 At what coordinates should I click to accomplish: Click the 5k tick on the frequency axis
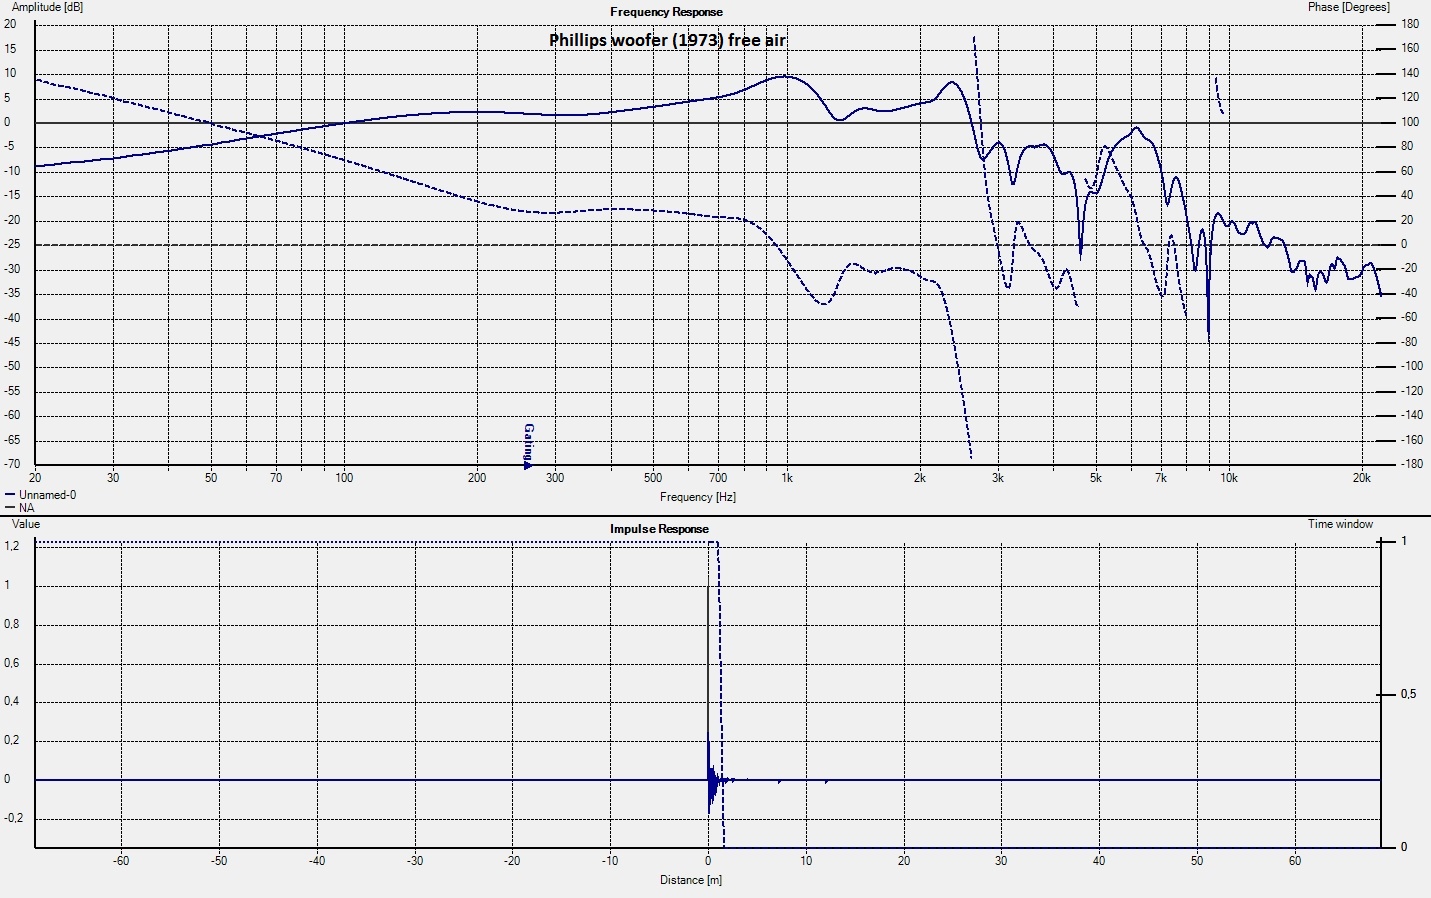point(1095,478)
